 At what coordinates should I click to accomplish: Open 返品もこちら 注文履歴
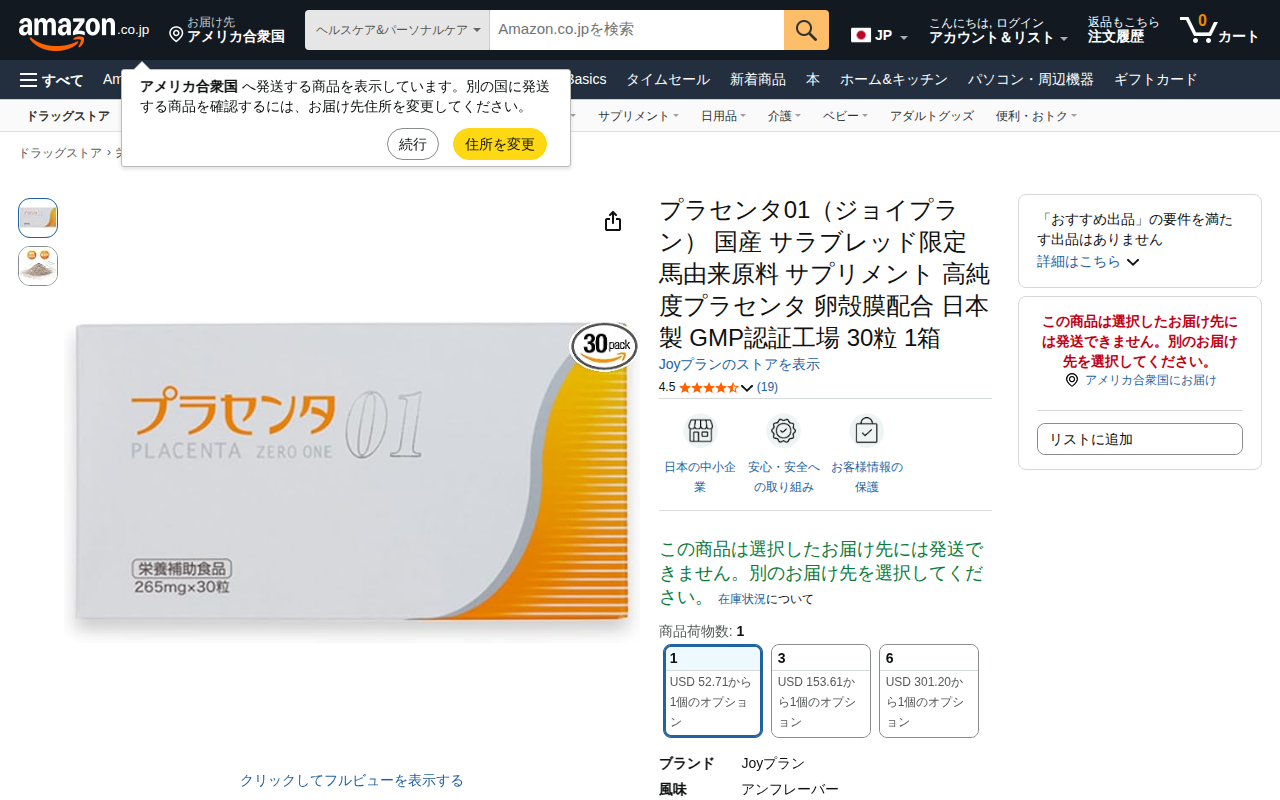point(1124,30)
